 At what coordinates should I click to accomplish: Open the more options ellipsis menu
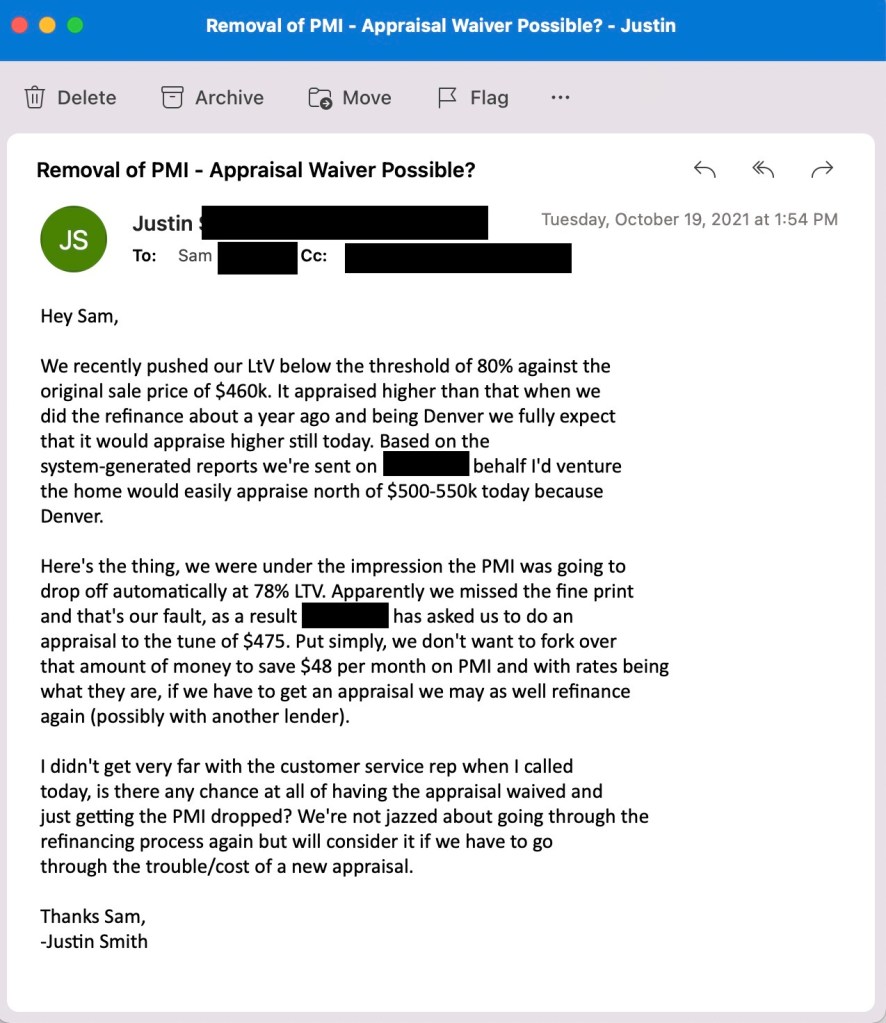[560, 98]
